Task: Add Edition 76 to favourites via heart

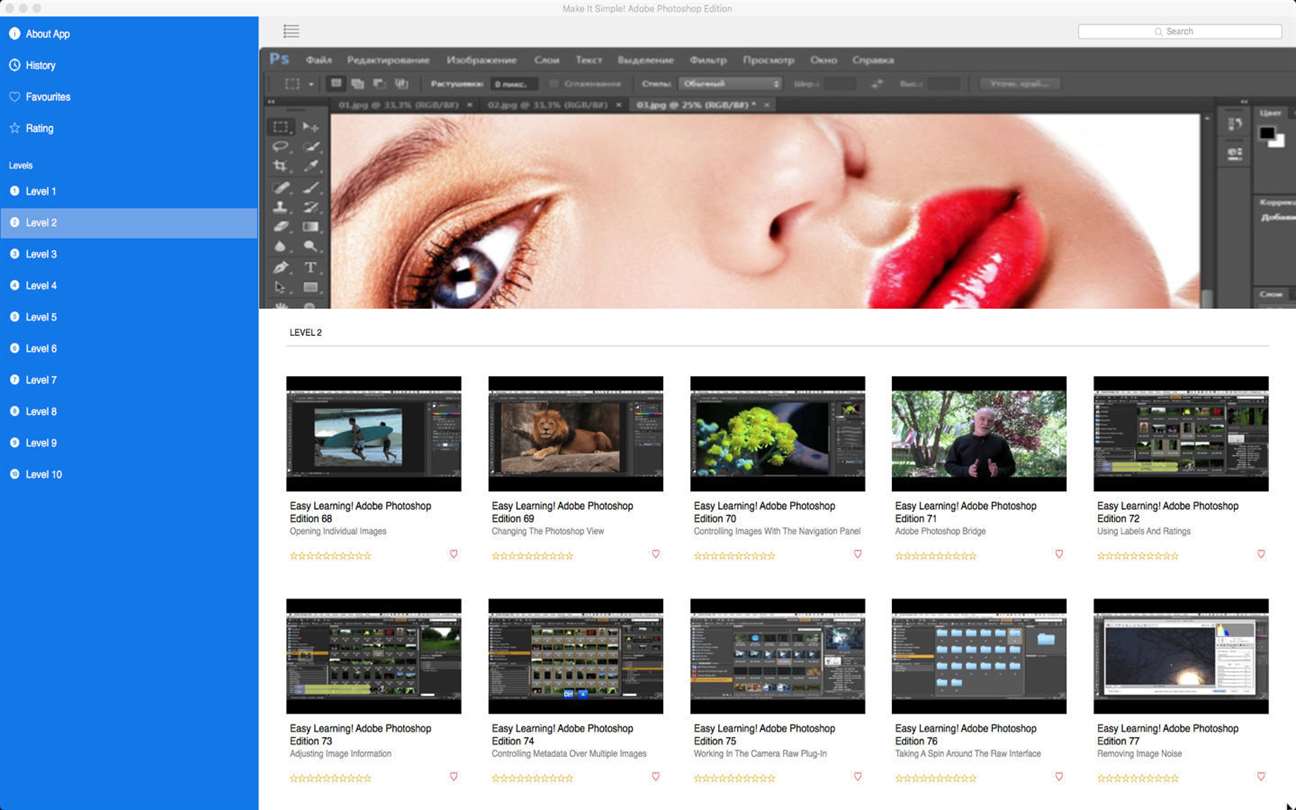Action: click(x=1059, y=776)
